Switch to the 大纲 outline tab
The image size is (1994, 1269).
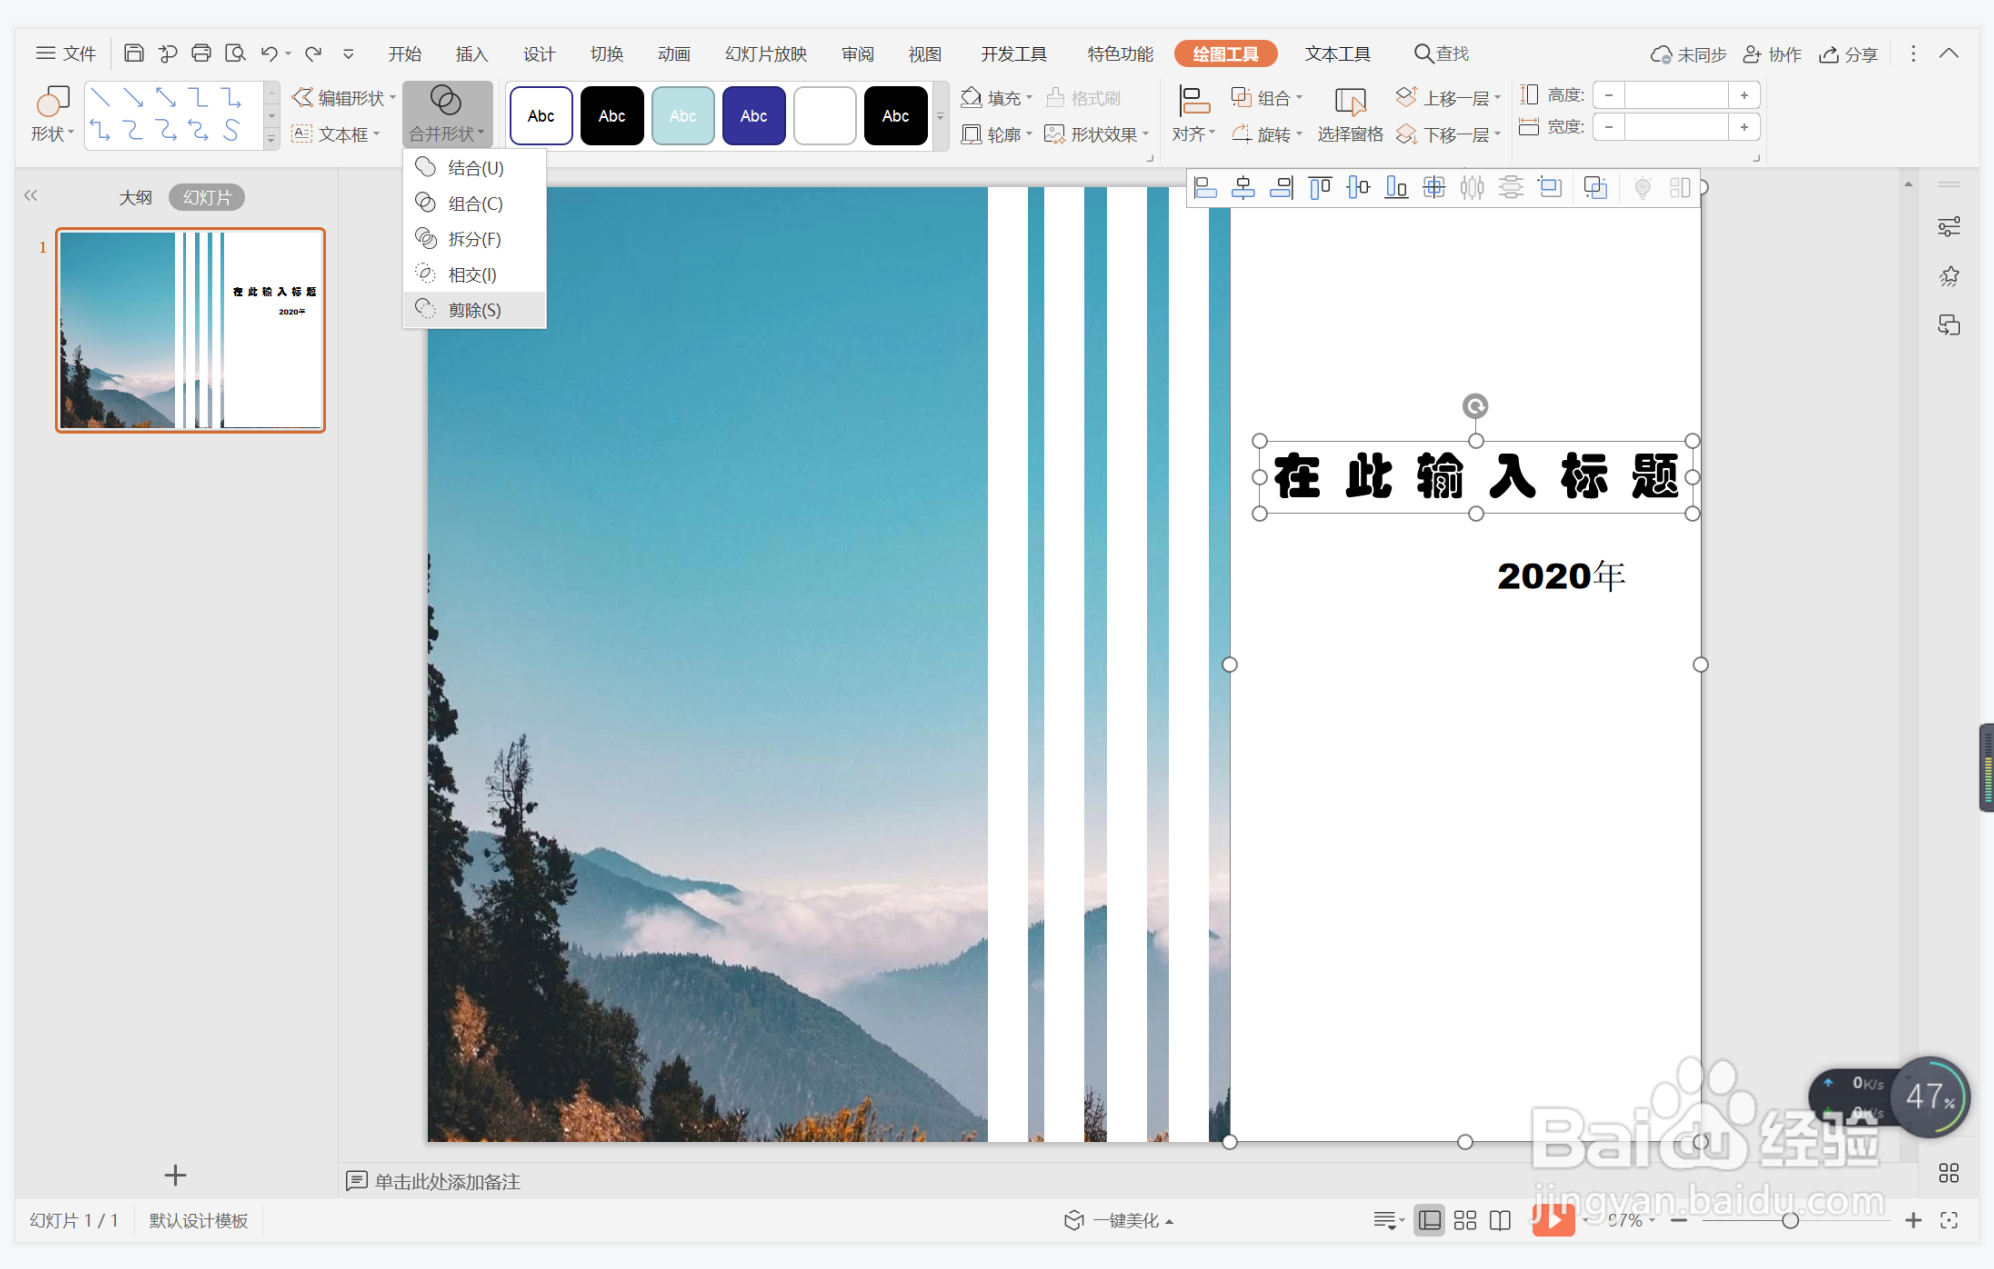[135, 197]
